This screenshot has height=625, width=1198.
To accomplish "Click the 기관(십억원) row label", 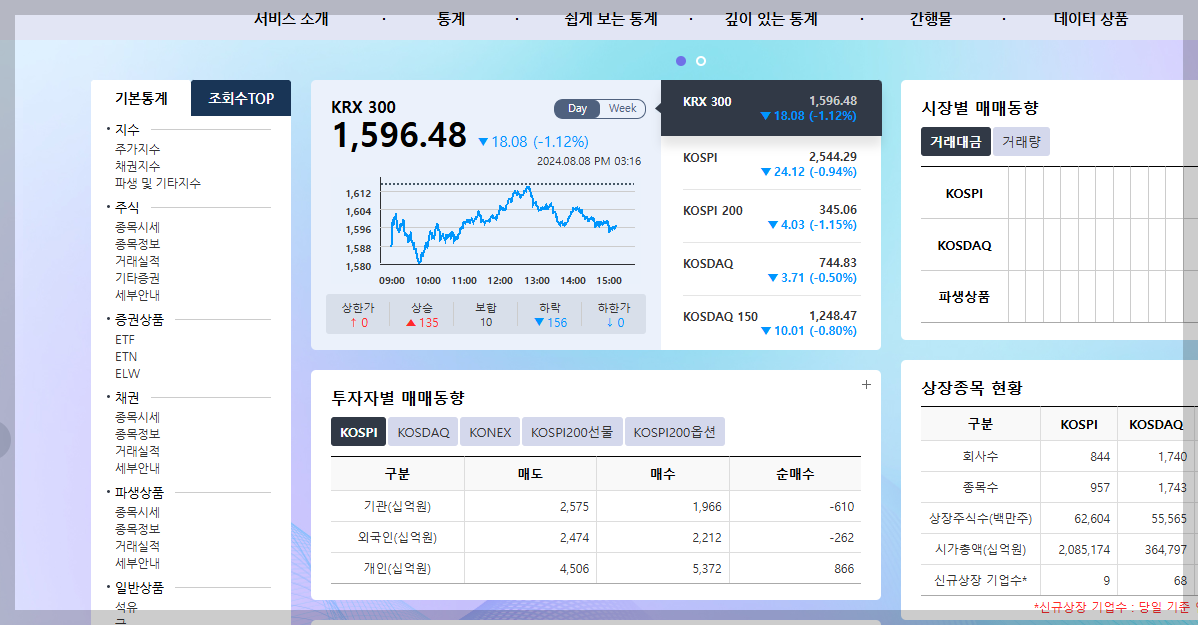I will click(397, 507).
